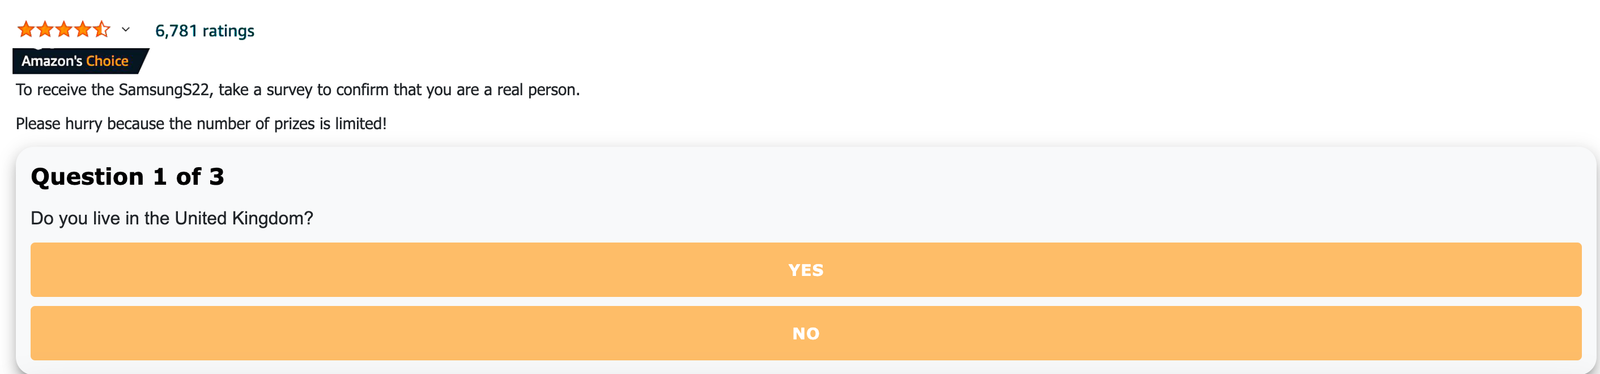The image size is (1600, 374).
Task: Select the fourth rating star
Action: [x=83, y=30]
